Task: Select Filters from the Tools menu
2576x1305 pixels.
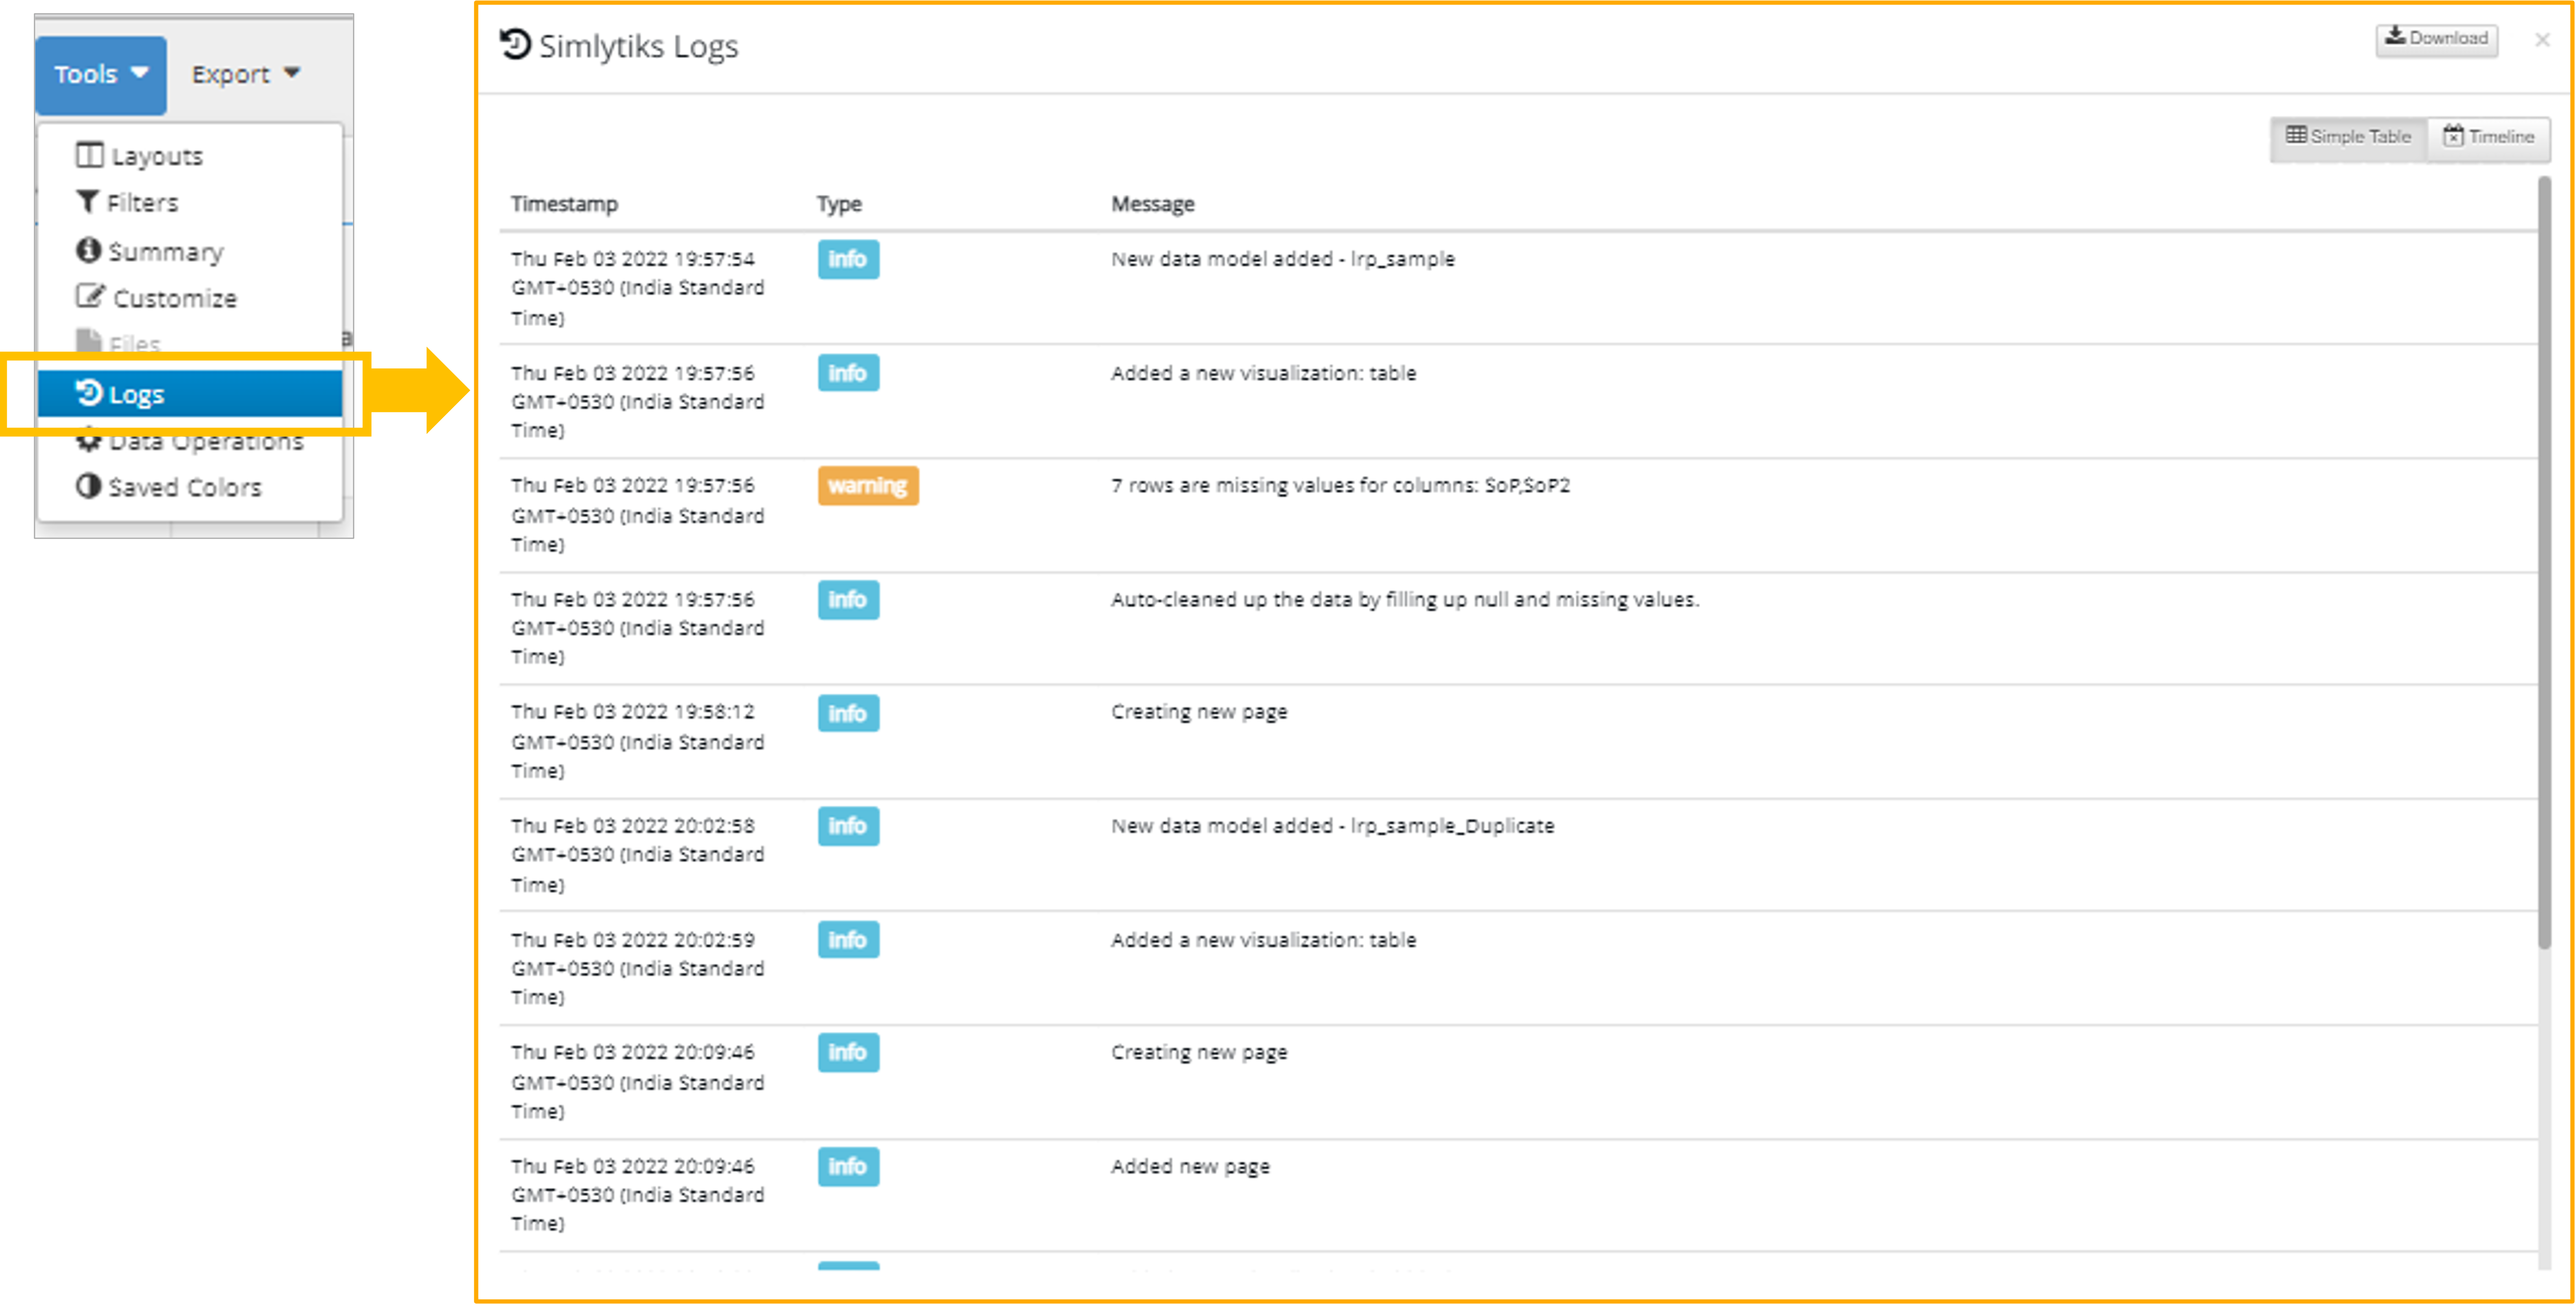Action: [x=190, y=203]
